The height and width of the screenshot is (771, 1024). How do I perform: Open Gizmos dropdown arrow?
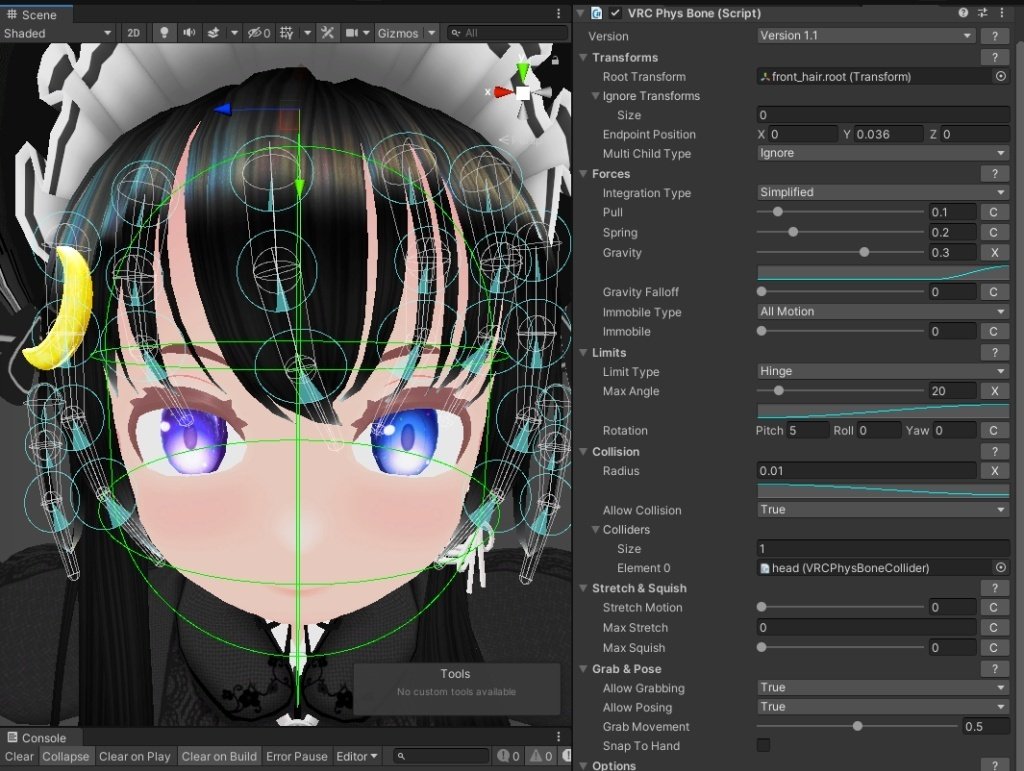click(432, 33)
